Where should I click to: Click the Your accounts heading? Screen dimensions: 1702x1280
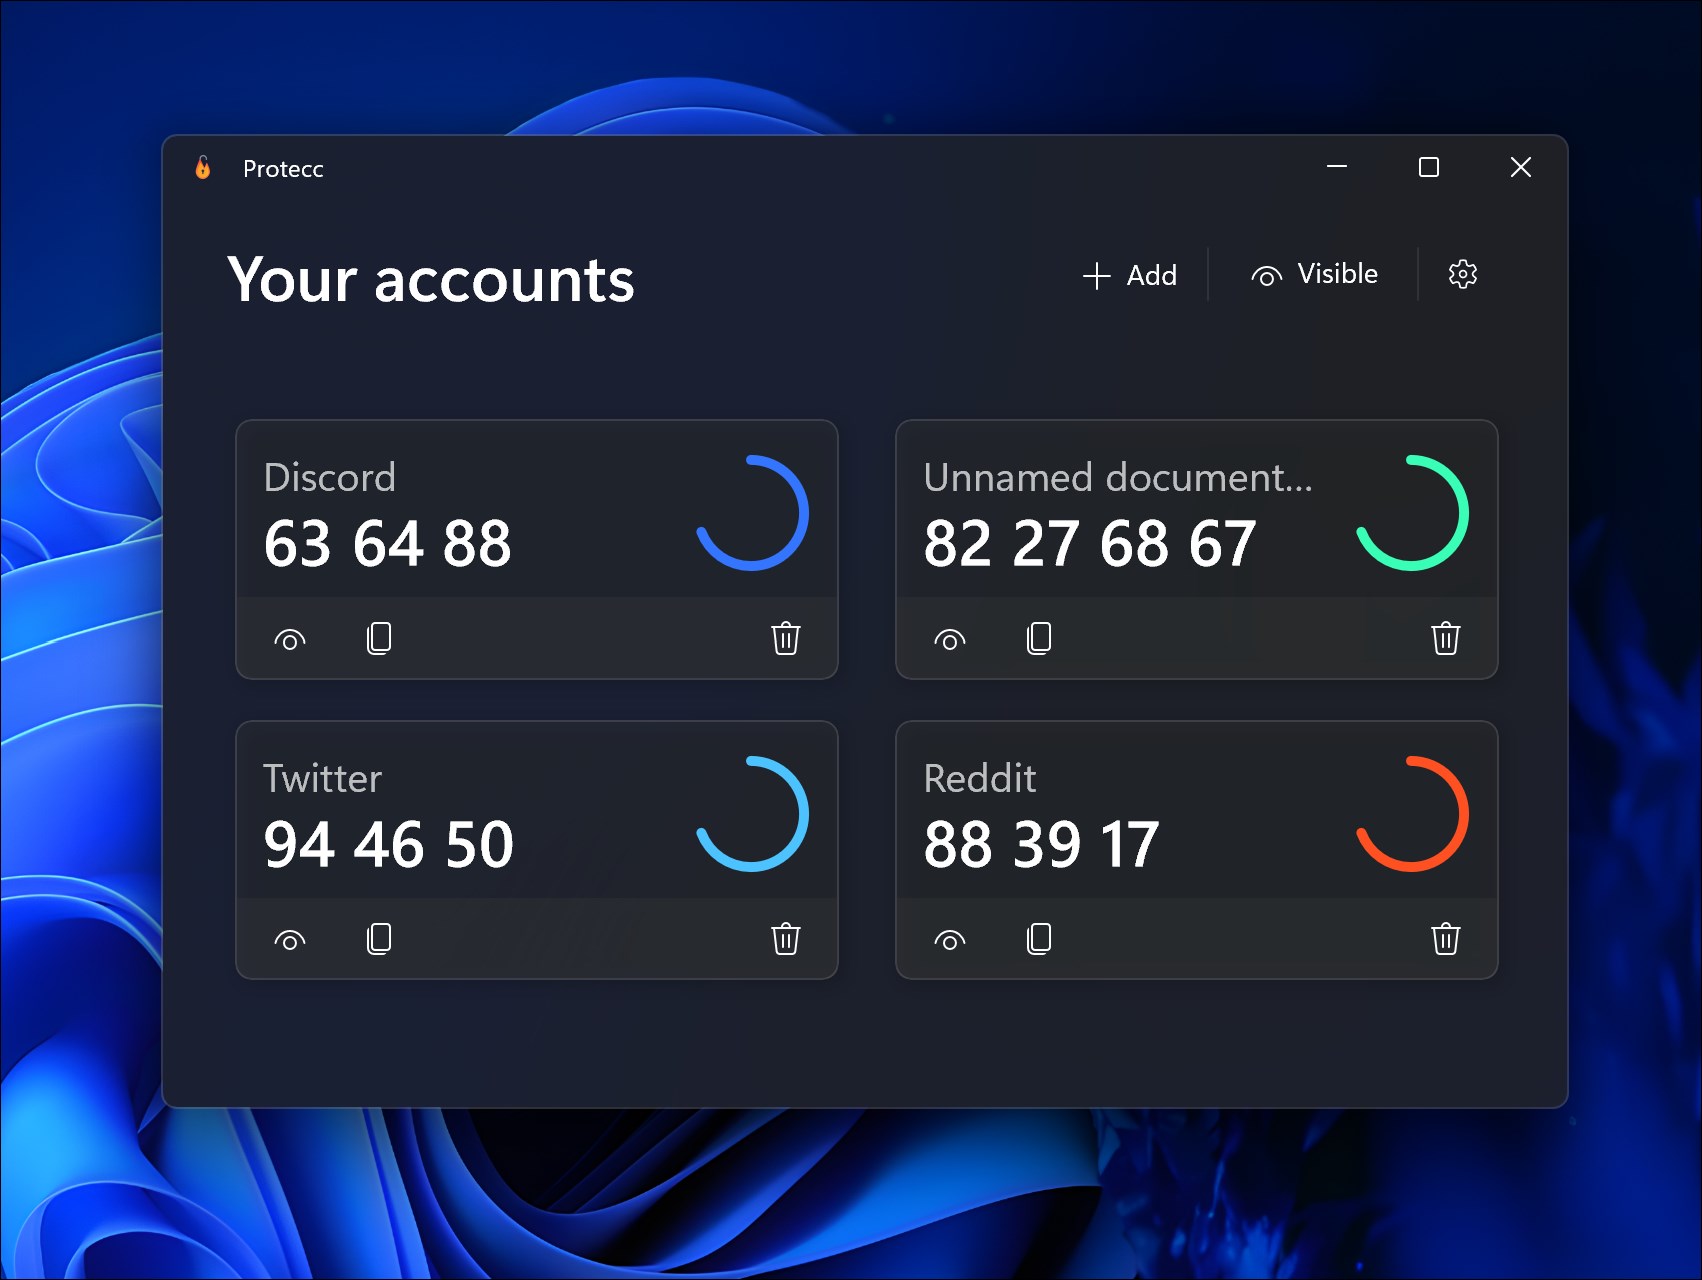pos(430,281)
